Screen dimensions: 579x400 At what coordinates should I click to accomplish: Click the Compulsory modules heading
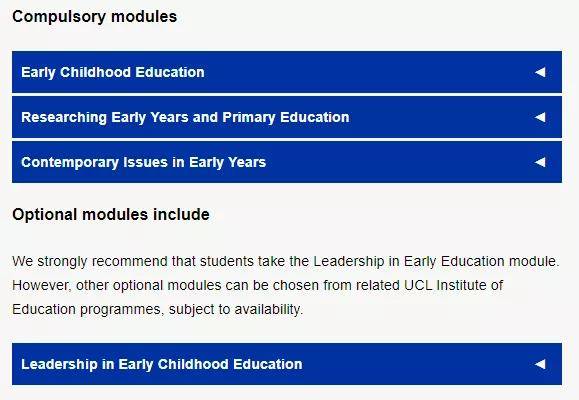click(x=95, y=17)
